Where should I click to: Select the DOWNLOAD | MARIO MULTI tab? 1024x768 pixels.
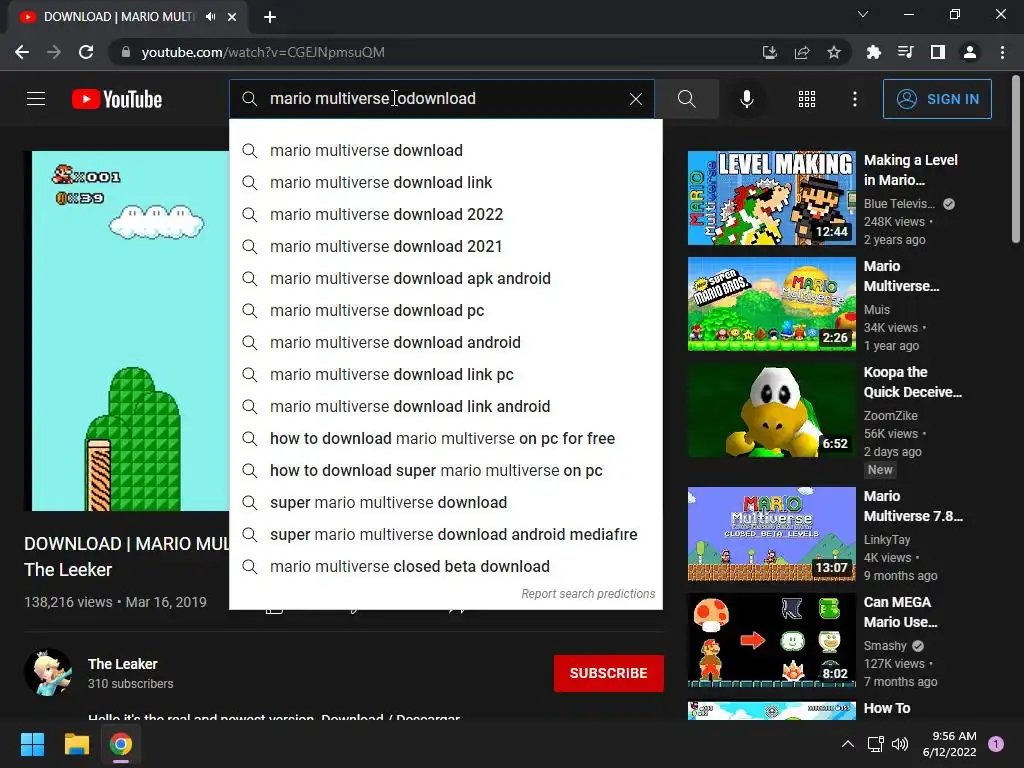coord(128,17)
